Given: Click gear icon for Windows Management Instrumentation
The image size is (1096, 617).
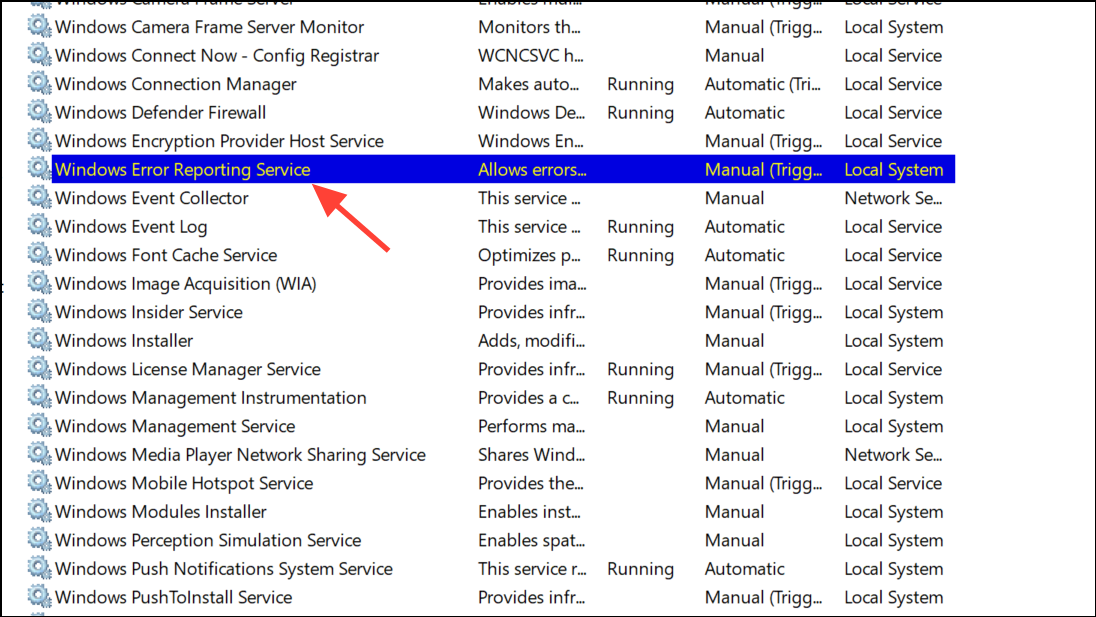Looking at the screenshot, I should pyautogui.click(x=39, y=398).
